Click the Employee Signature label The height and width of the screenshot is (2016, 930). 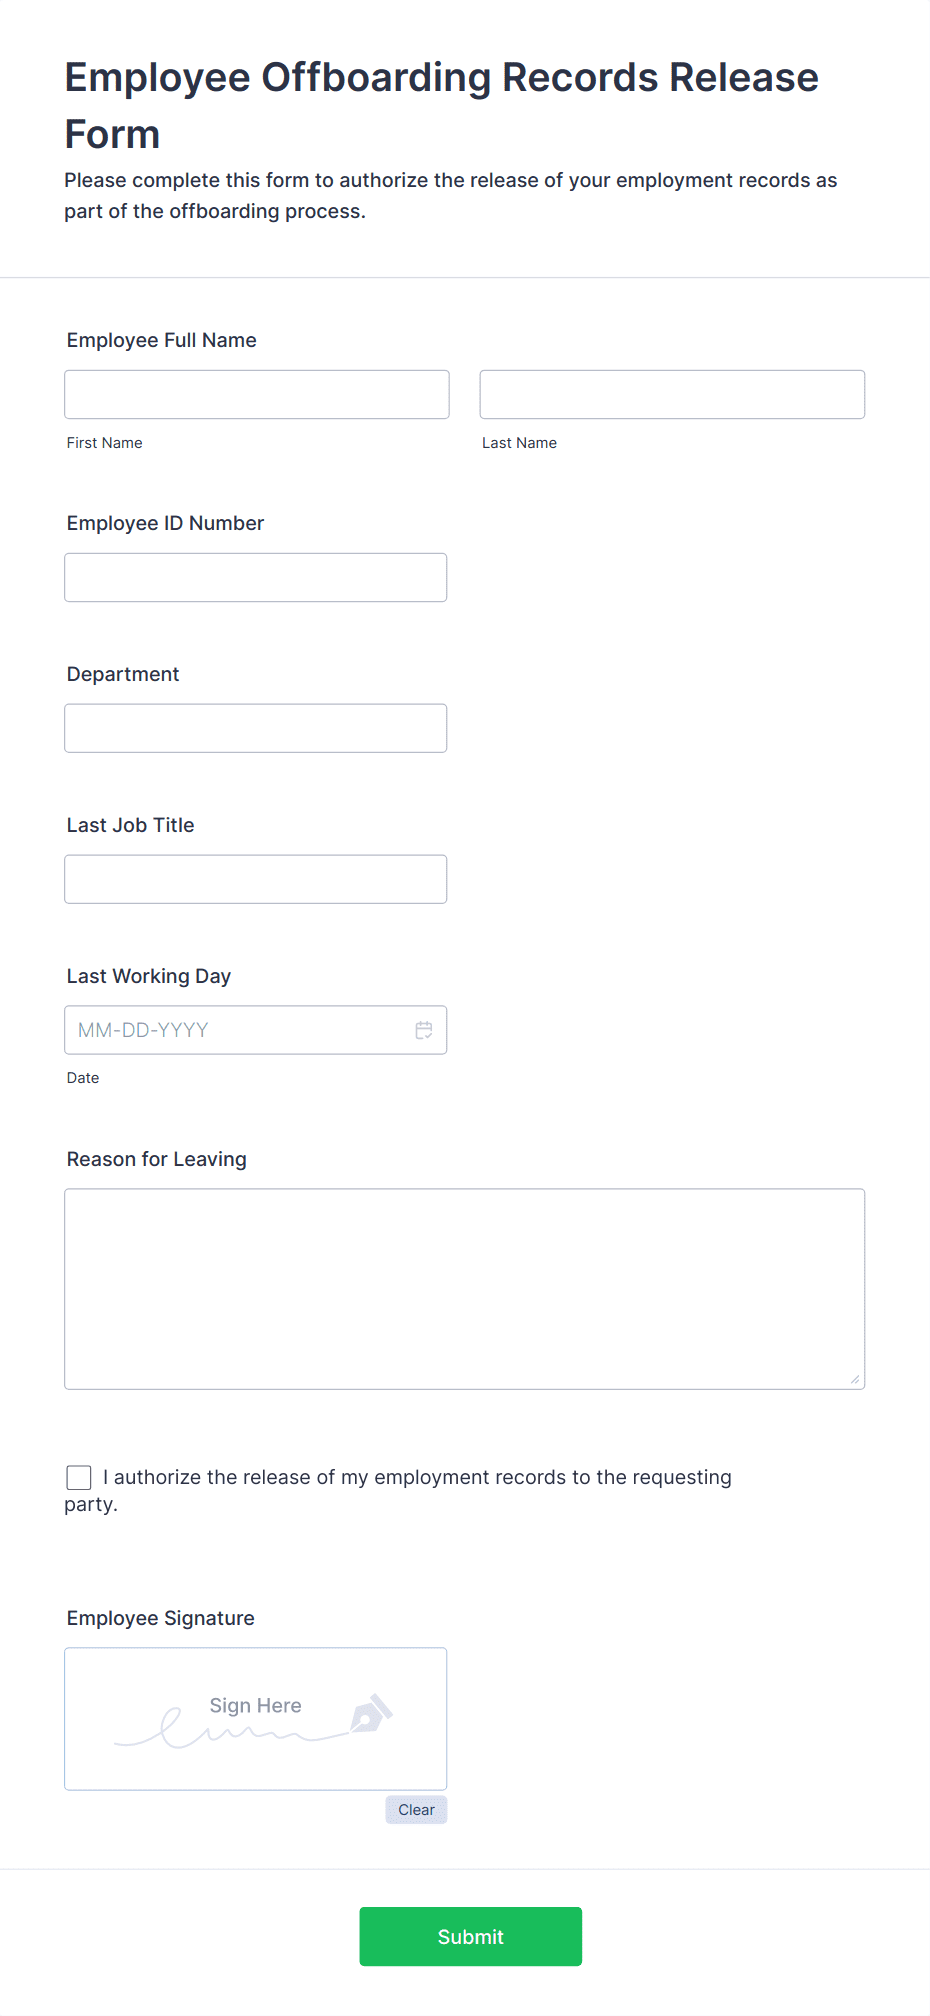tap(161, 1618)
